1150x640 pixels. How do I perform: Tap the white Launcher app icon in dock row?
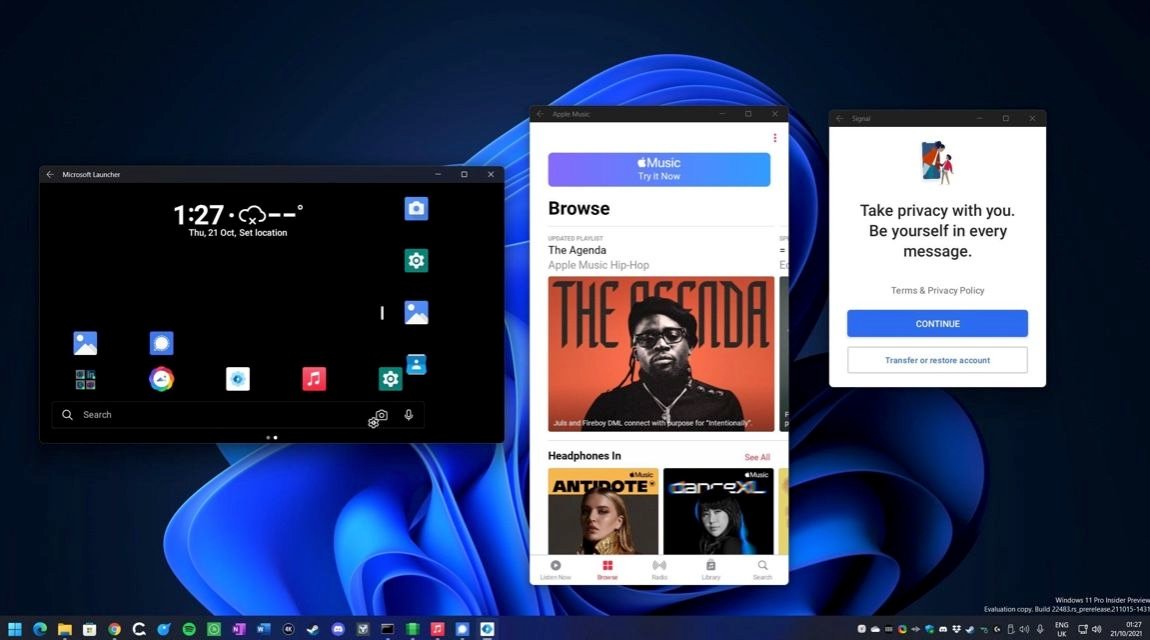click(x=238, y=379)
